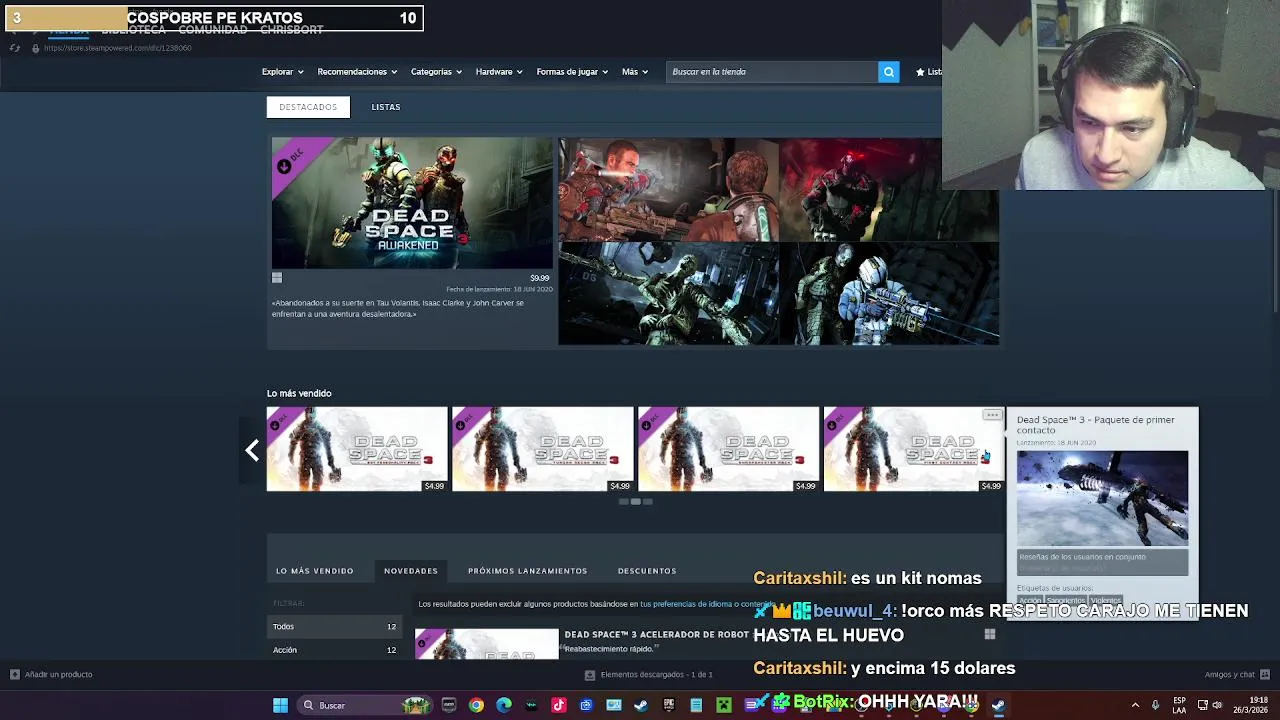Open the three-dots options on hovered Dead Space capsule

pos(992,415)
